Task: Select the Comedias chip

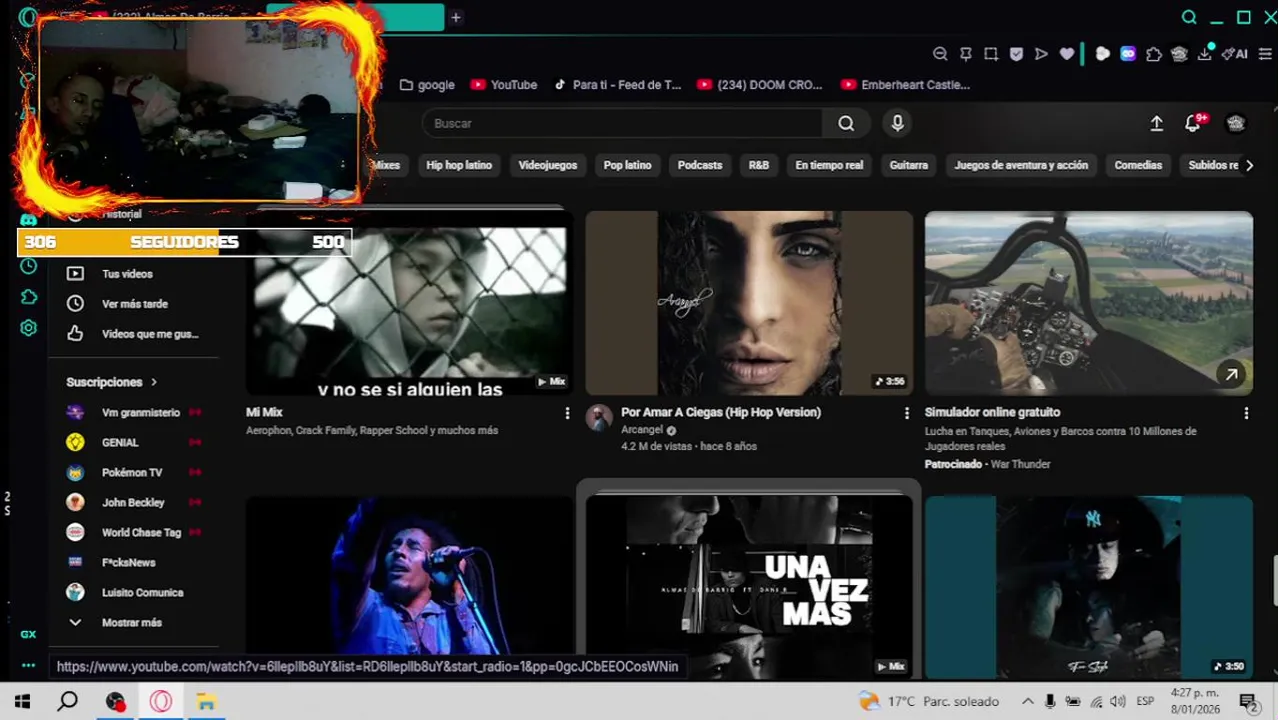Action: 1138,165
